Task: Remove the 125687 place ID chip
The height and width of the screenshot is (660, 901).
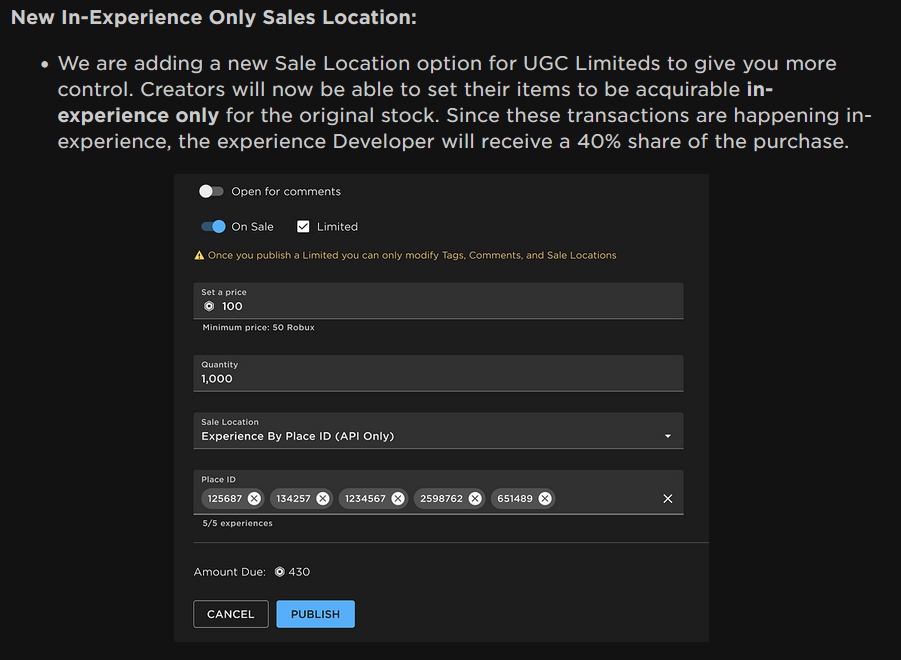Action: pos(254,499)
